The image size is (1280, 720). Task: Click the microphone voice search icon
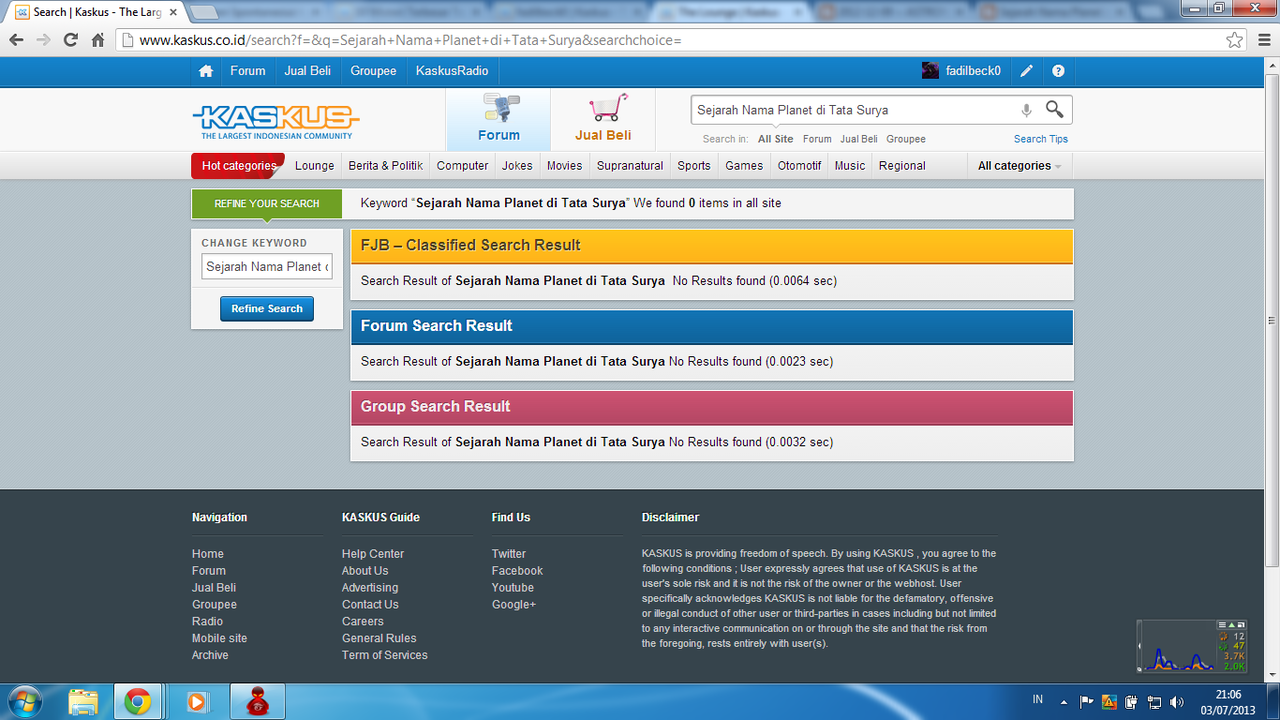pos(1026,110)
